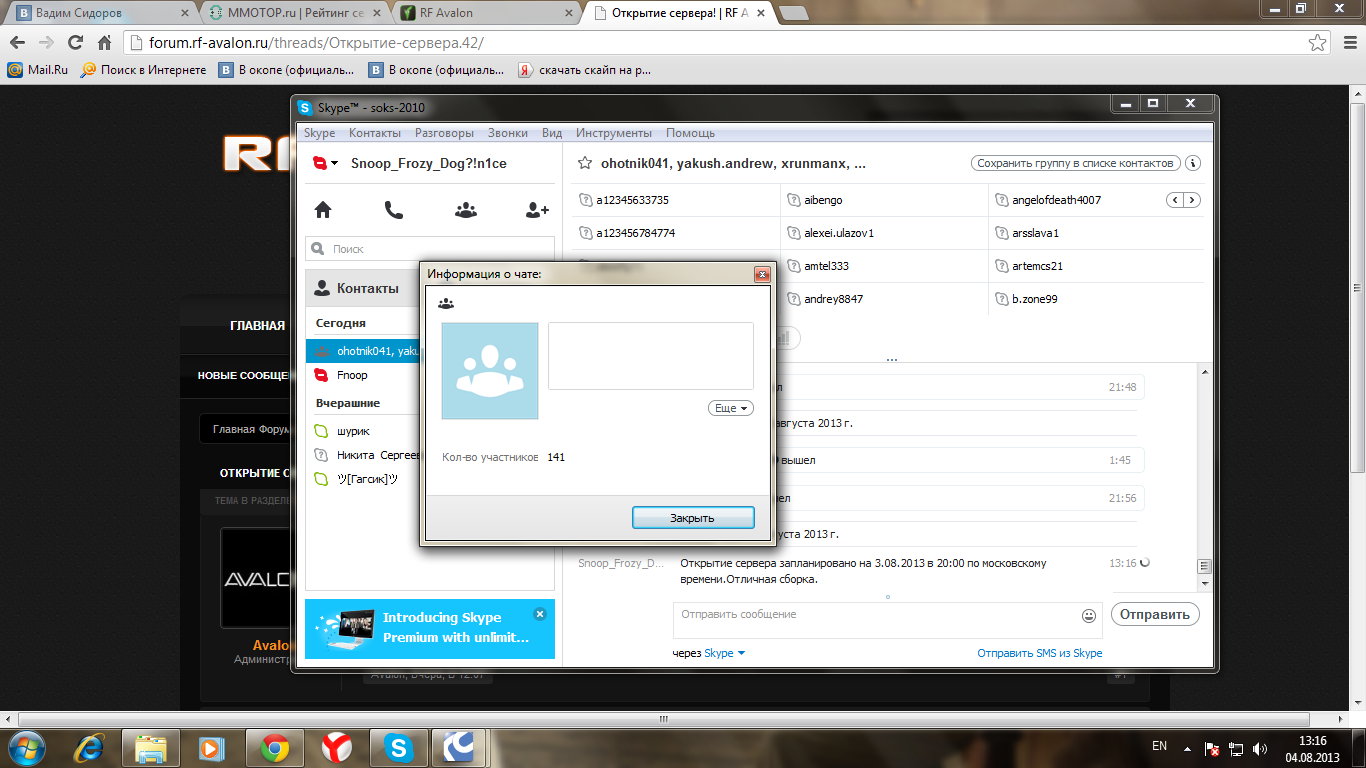Reload the page in Chrome
The height and width of the screenshot is (768, 1366).
(x=75, y=43)
